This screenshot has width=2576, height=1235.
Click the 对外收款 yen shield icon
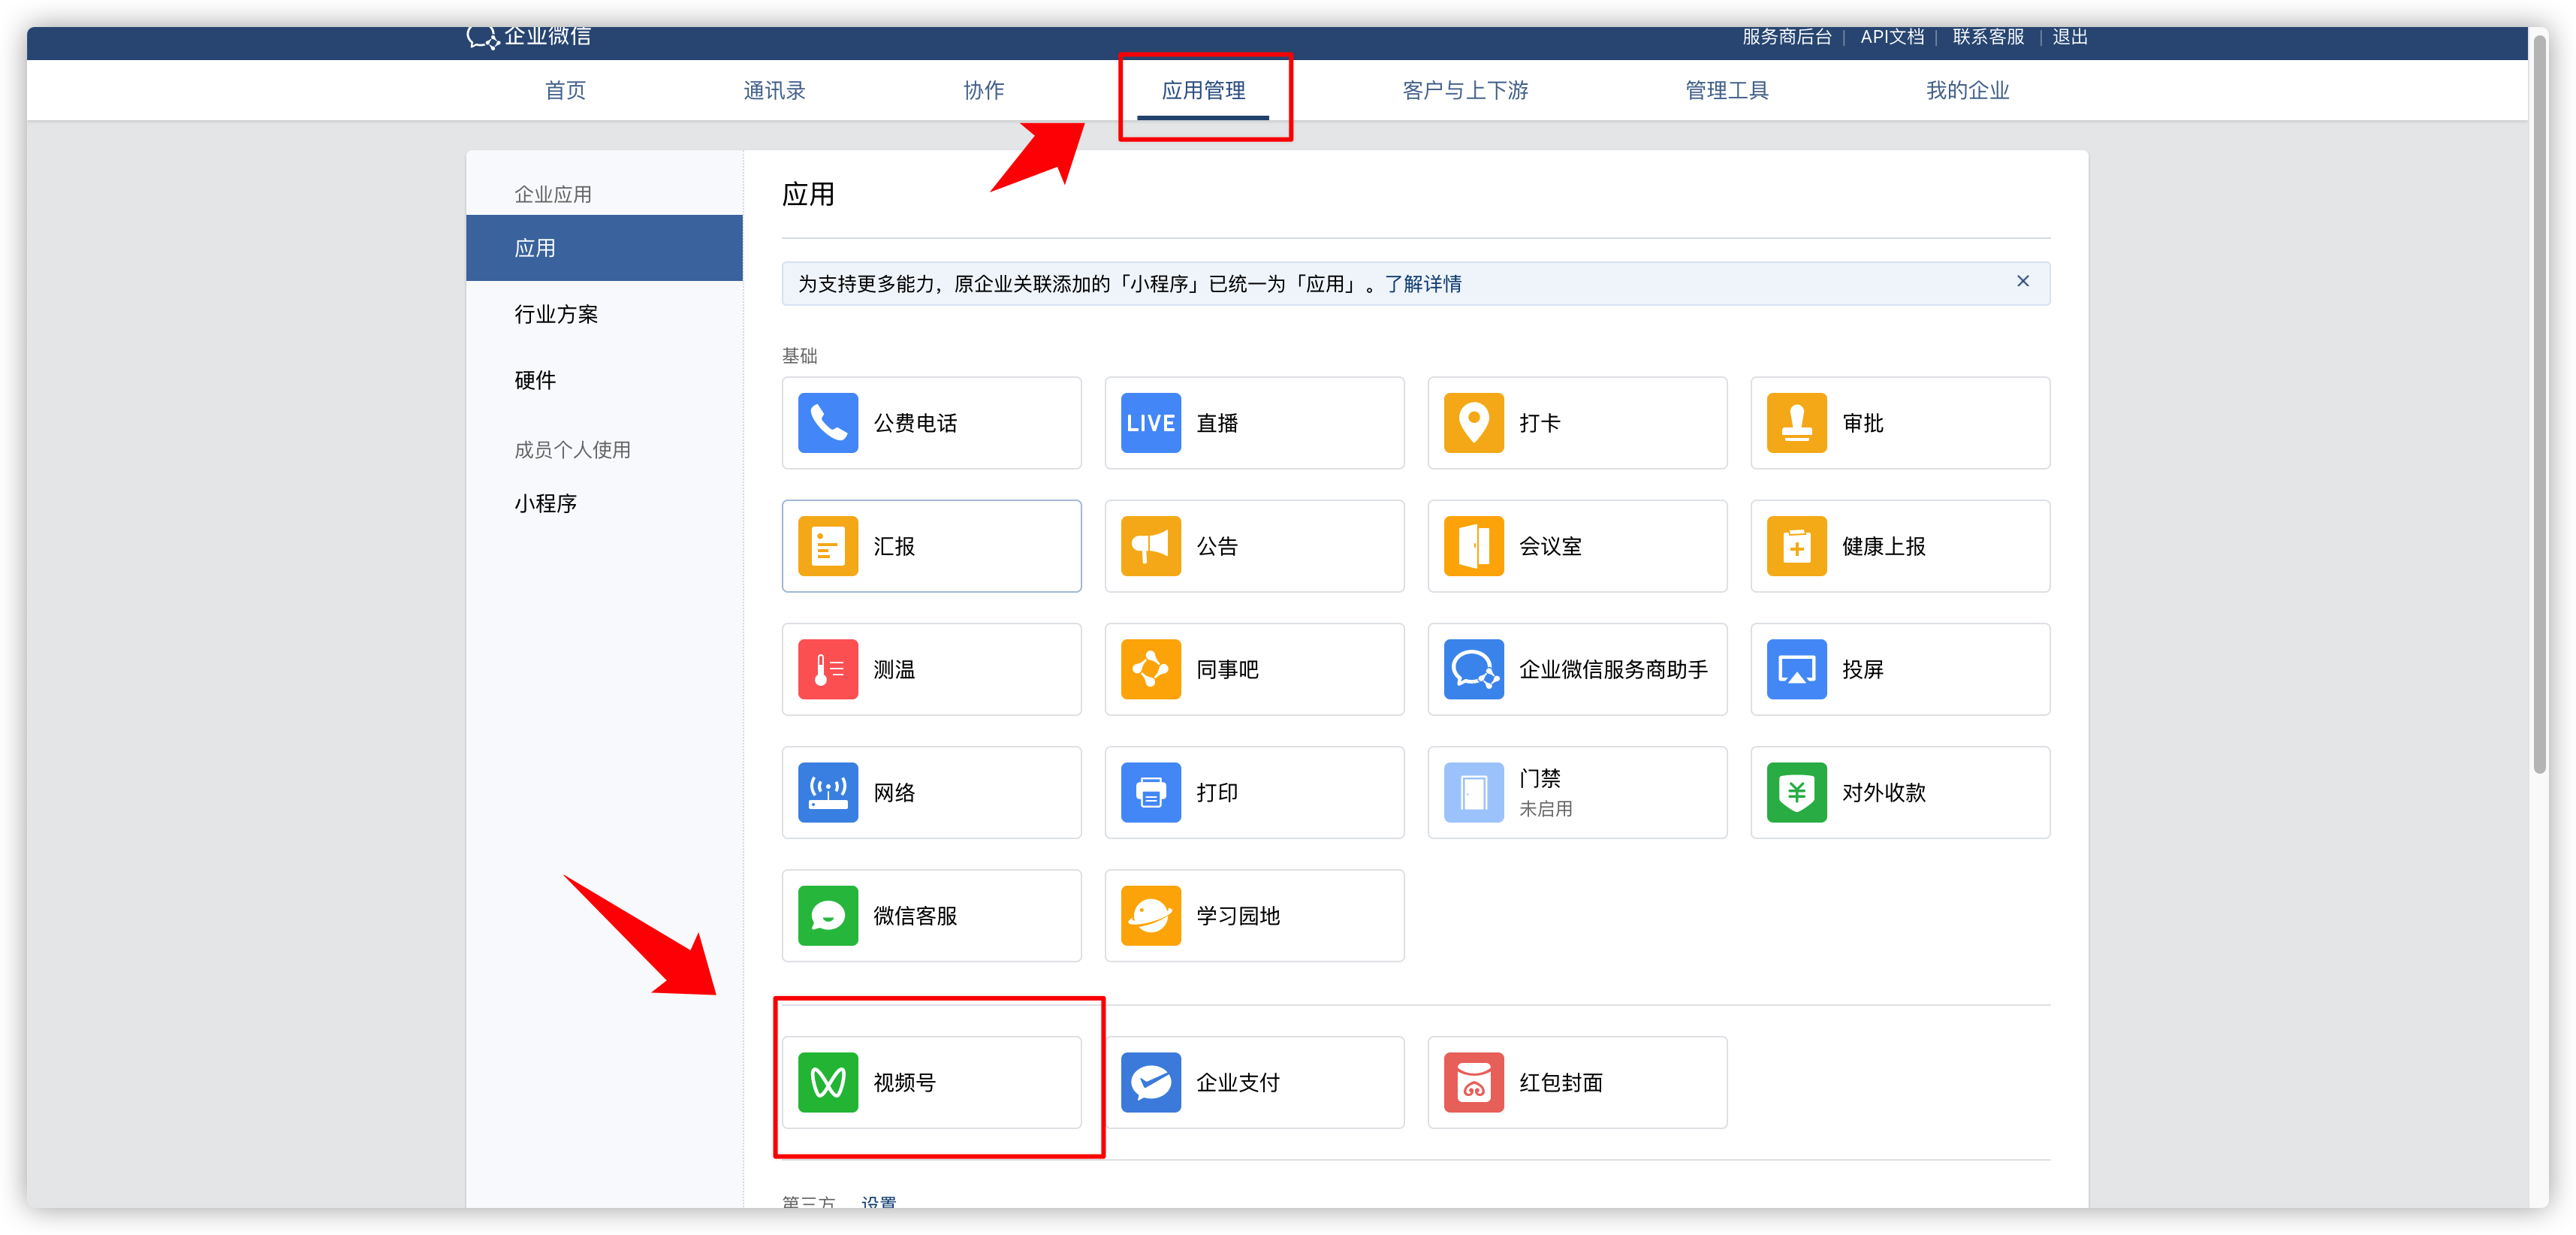tap(1796, 792)
